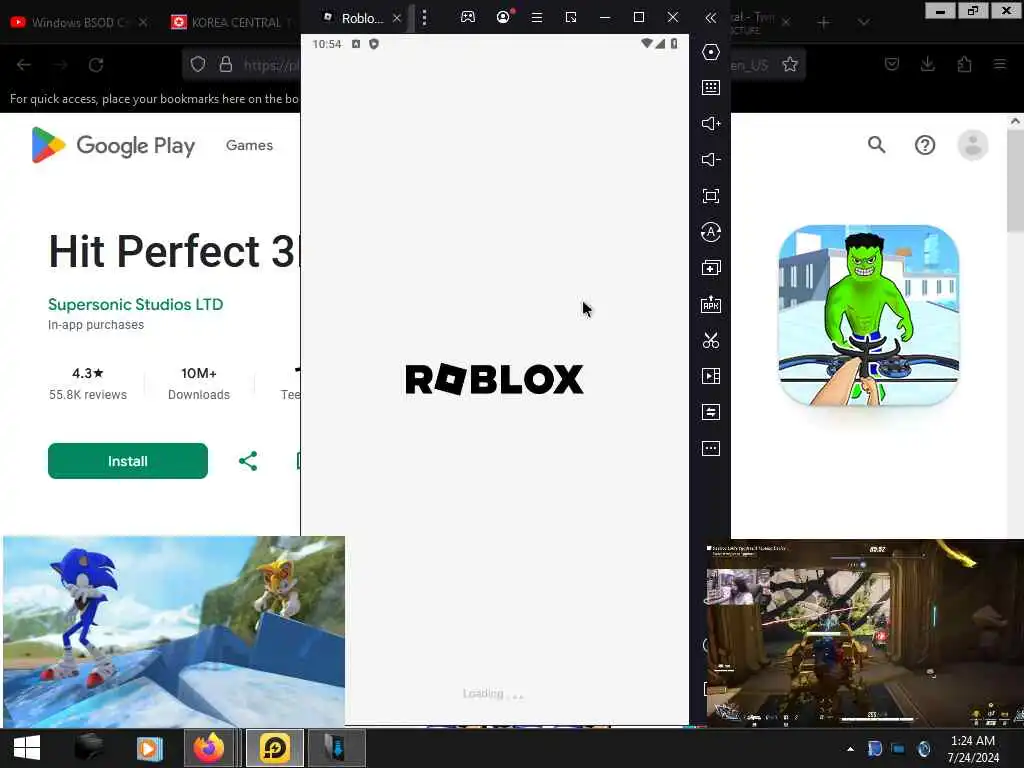Bookmark page with star icon
This screenshot has width=1024, height=768.
790,64
